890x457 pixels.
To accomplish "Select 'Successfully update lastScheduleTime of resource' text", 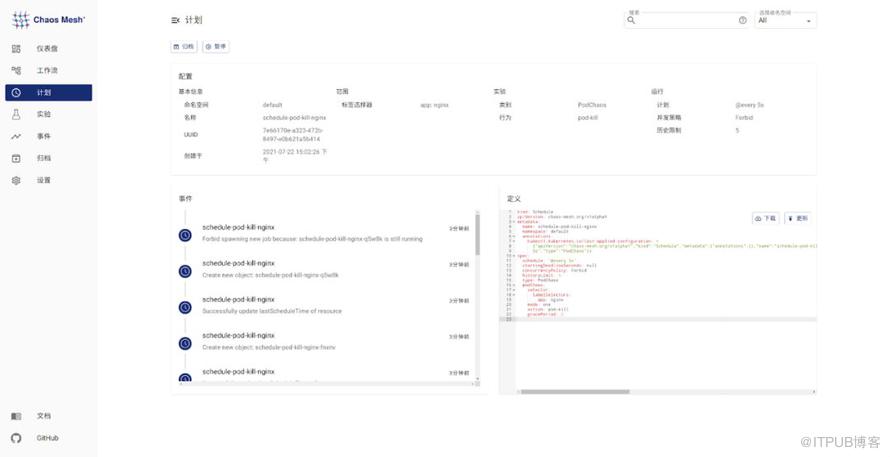I will pos(272,311).
